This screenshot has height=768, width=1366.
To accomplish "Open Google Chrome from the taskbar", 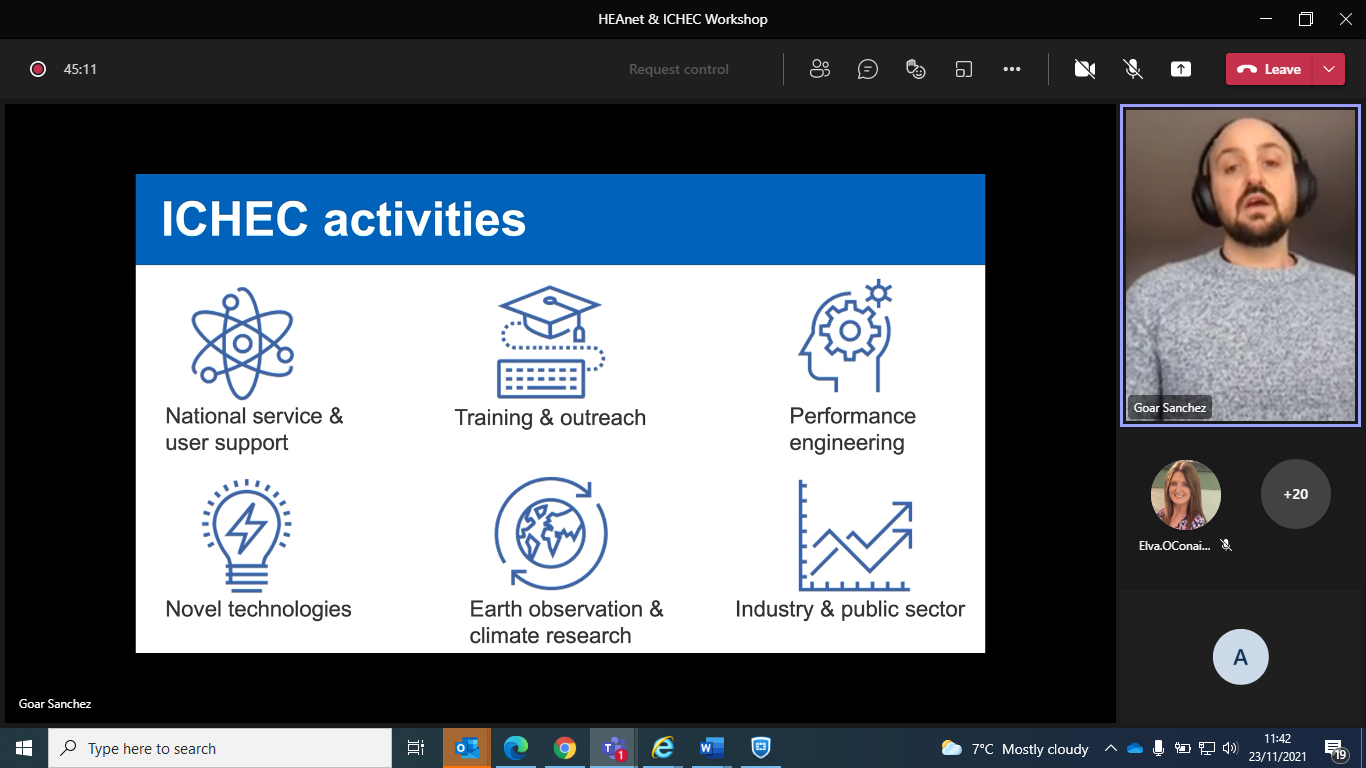I will pos(565,748).
